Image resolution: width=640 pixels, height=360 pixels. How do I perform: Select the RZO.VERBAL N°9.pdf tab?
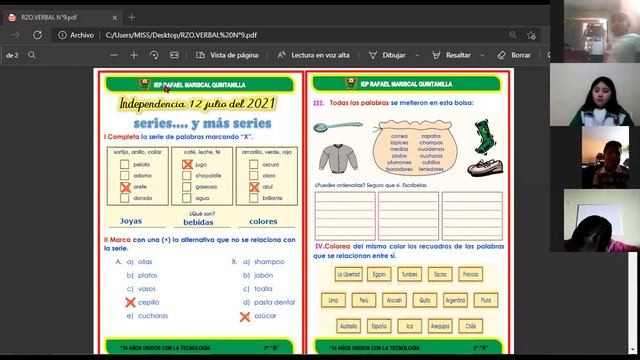[x=62, y=18]
